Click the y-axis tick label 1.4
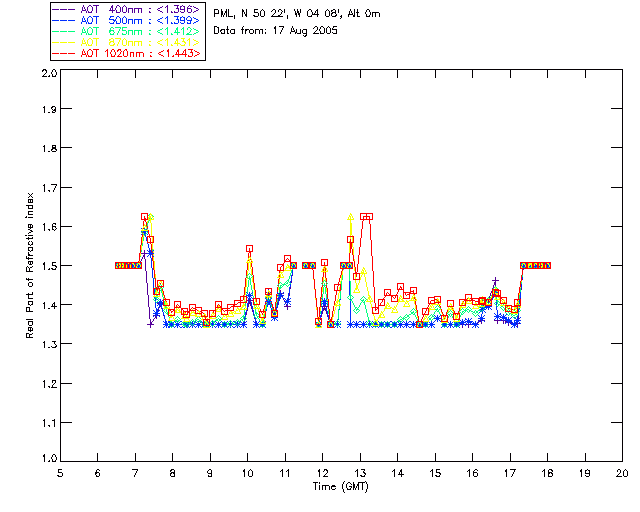Image resolution: width=640 pixels, height=512 pixels. click(x=49, y=305)
